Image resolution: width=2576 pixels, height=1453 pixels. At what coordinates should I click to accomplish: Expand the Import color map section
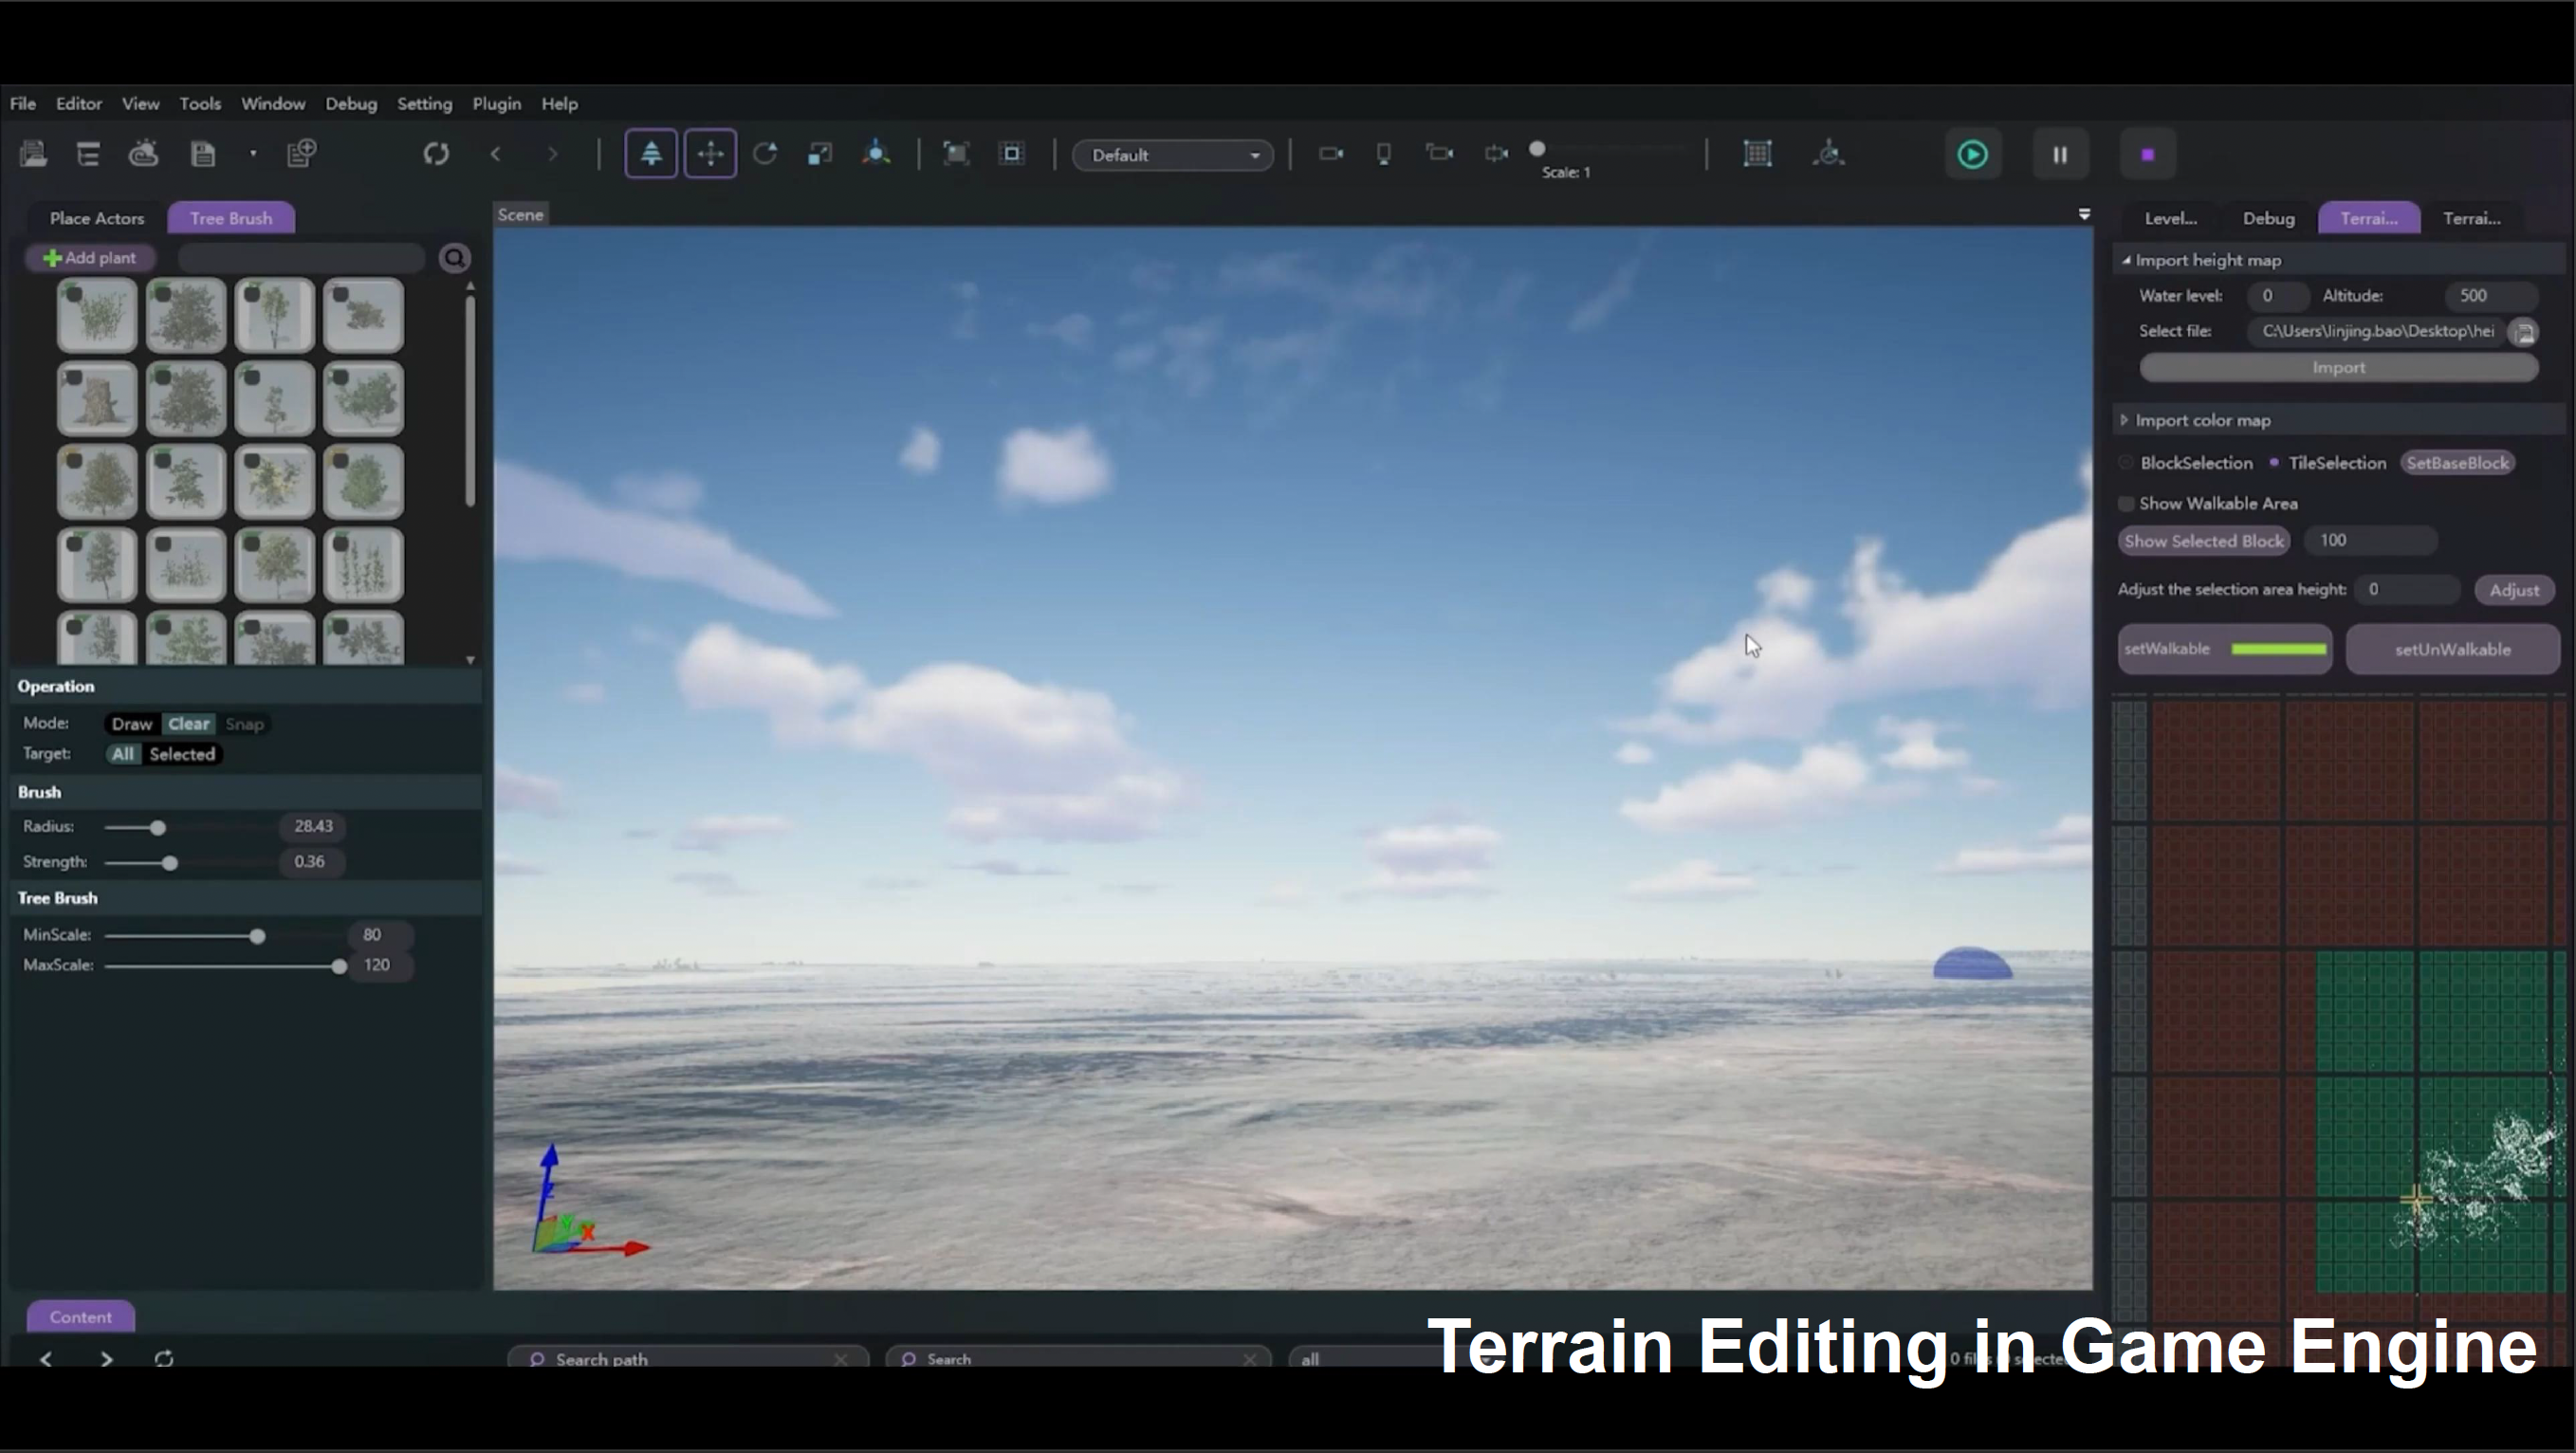click(2125, 421)
